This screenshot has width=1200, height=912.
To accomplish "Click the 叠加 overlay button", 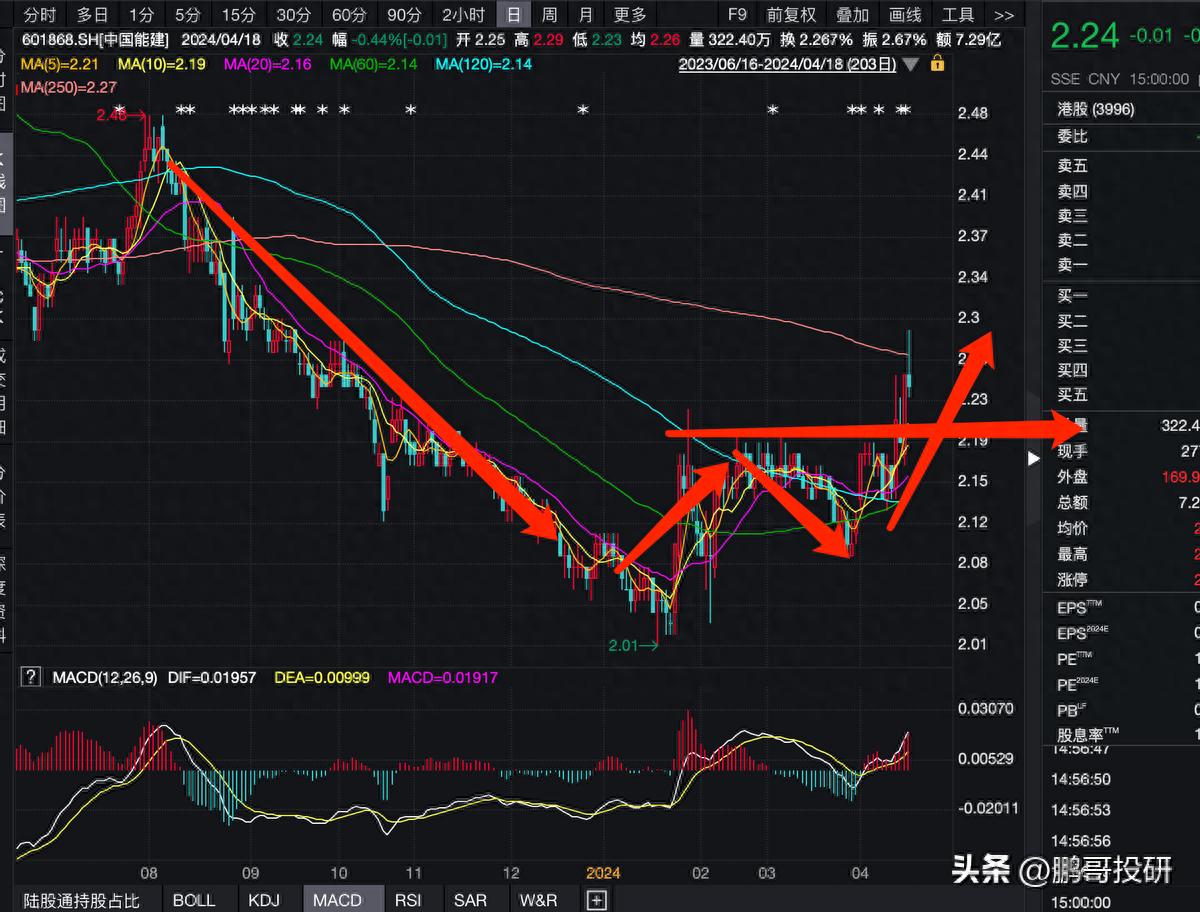I will coord(852,15).
